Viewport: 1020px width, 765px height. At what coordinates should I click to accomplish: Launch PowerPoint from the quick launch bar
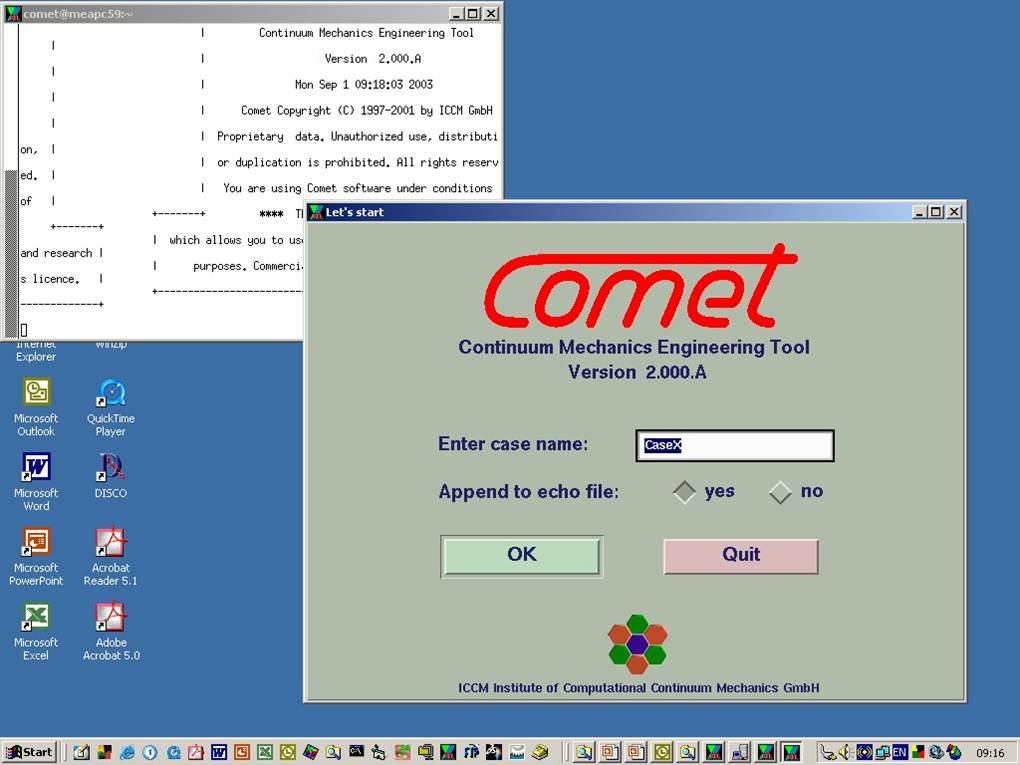pos(241,753)
